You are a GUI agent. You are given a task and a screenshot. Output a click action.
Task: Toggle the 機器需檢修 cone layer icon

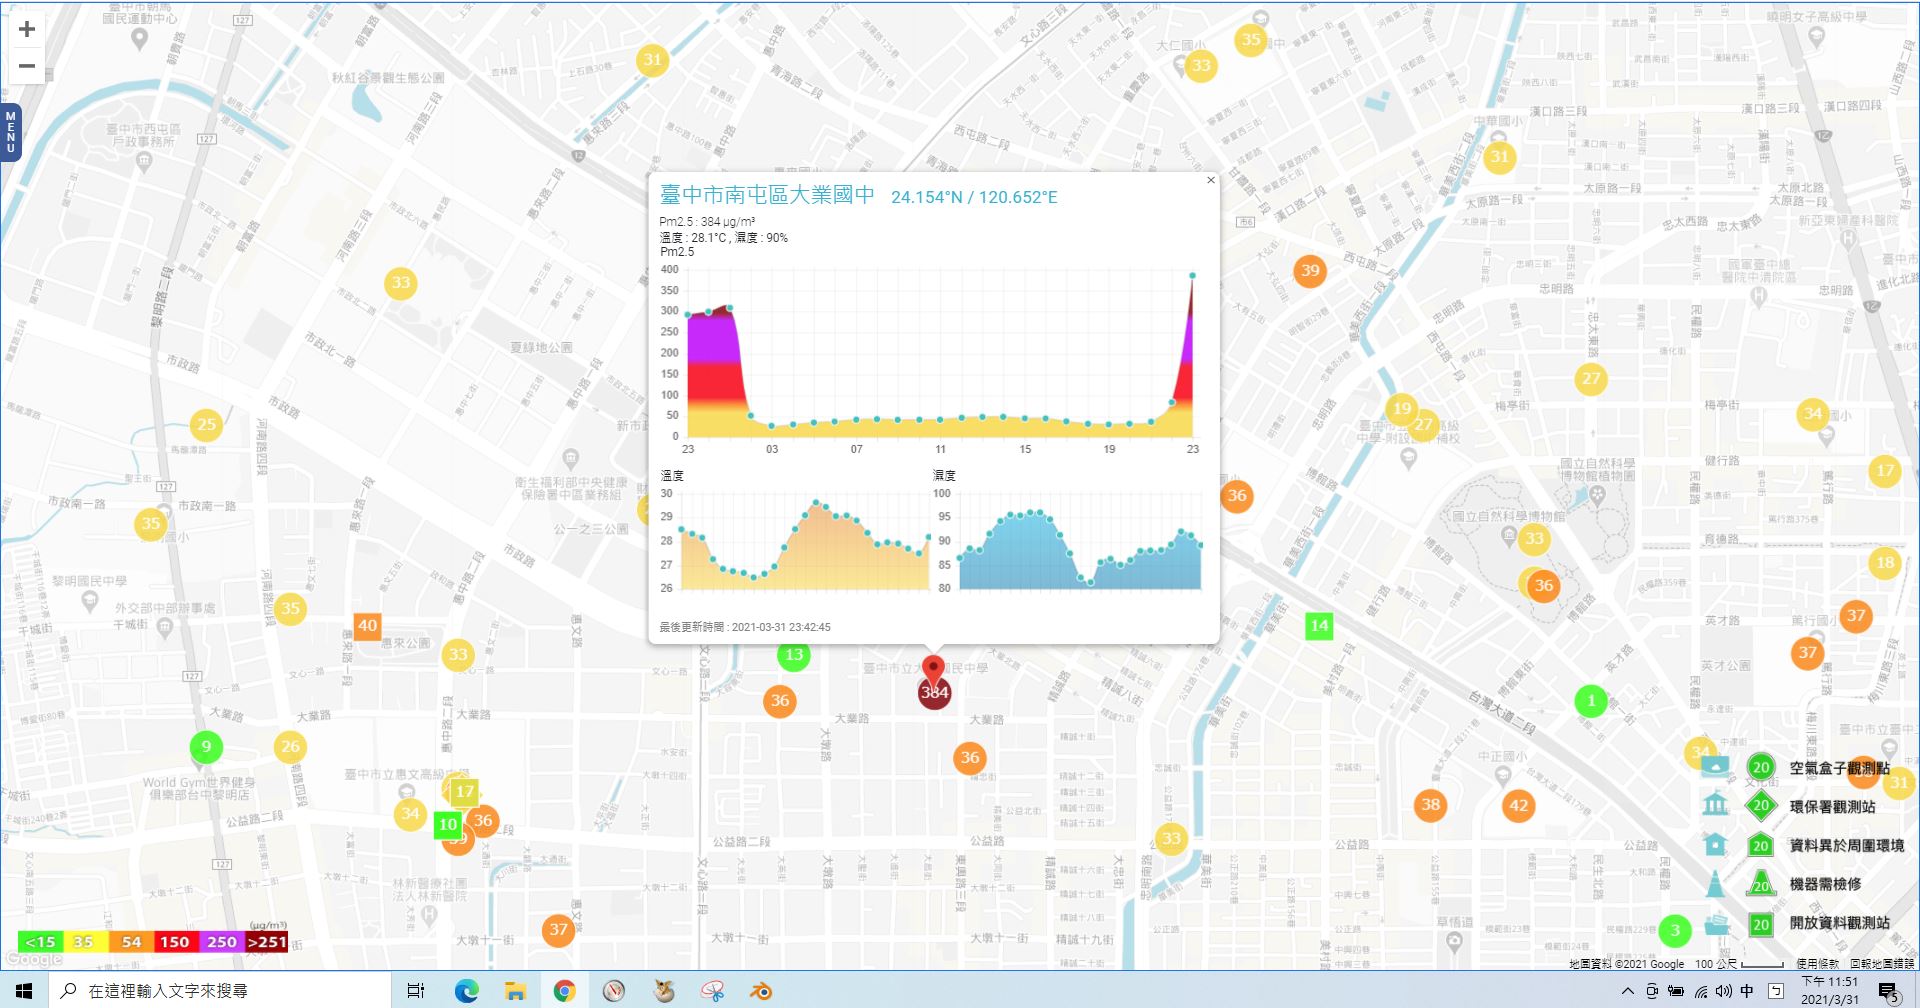pos(1715,884)
